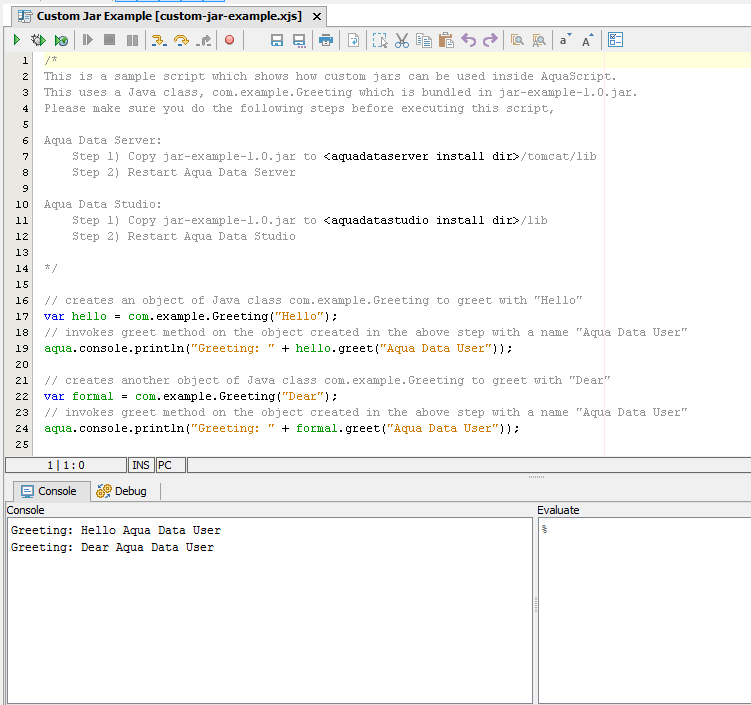This screenshot has width=751, height=705.
Task: Click the PC line-ending indicator
Action: (x=171, y=465)
